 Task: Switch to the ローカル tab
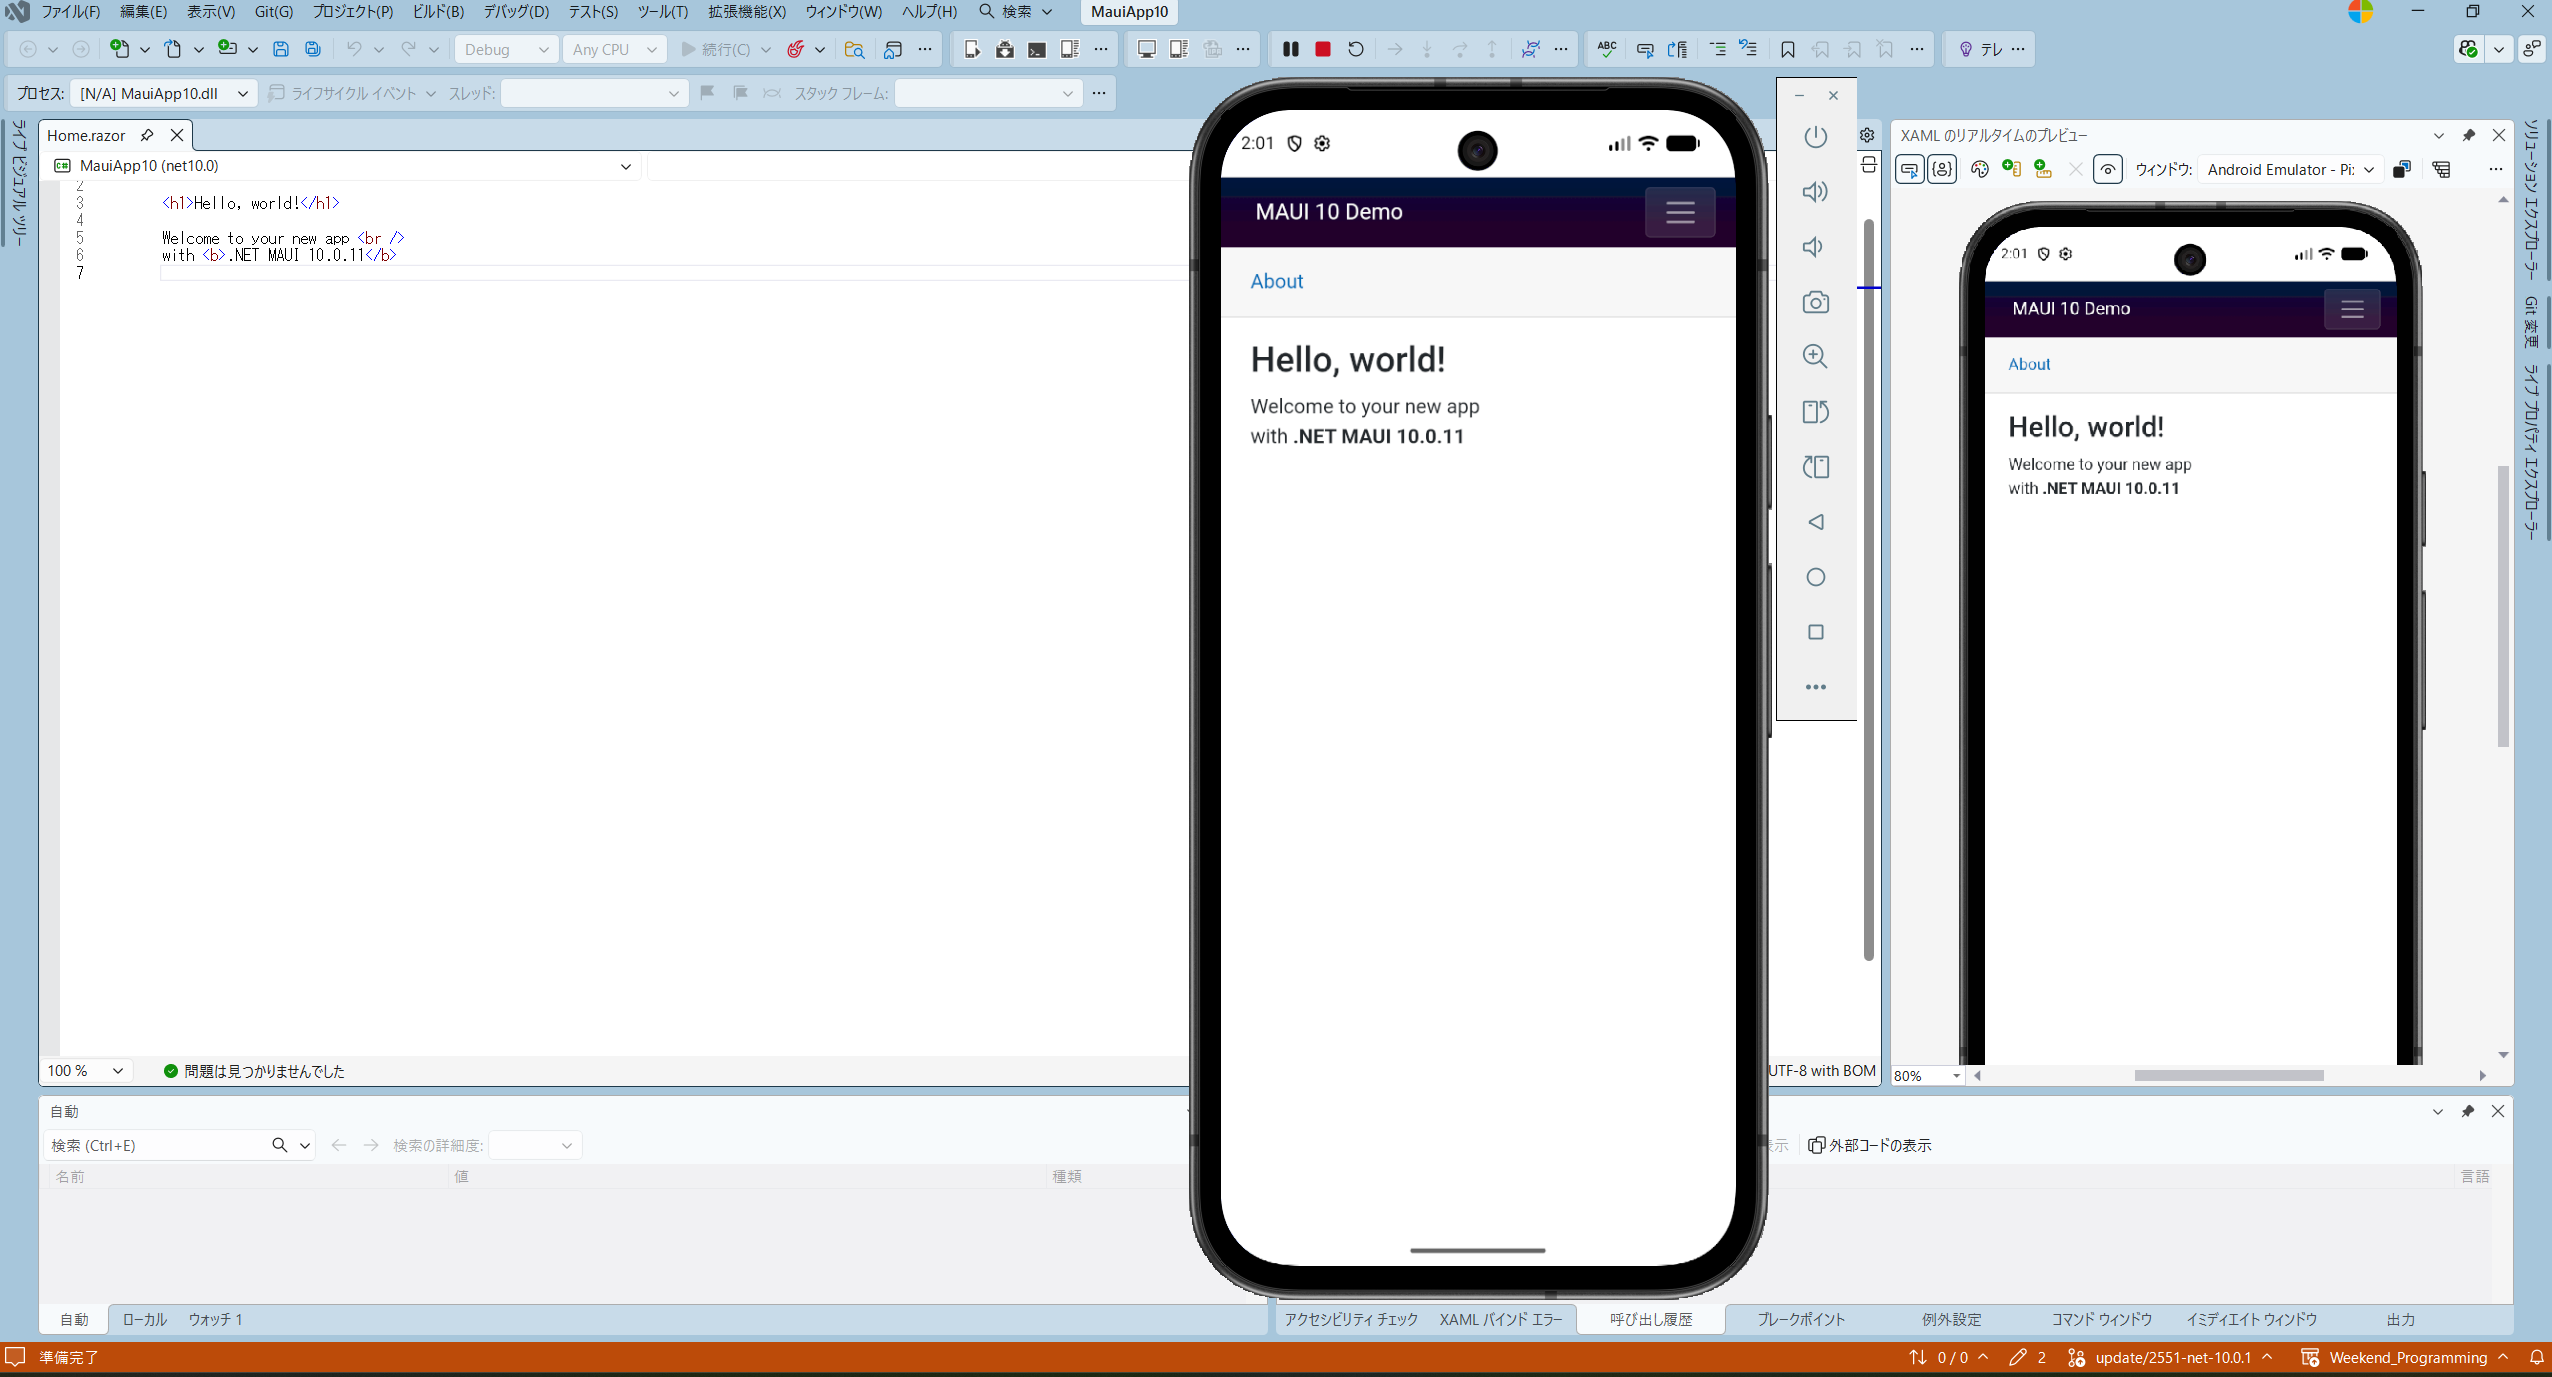coord(144,1319)
